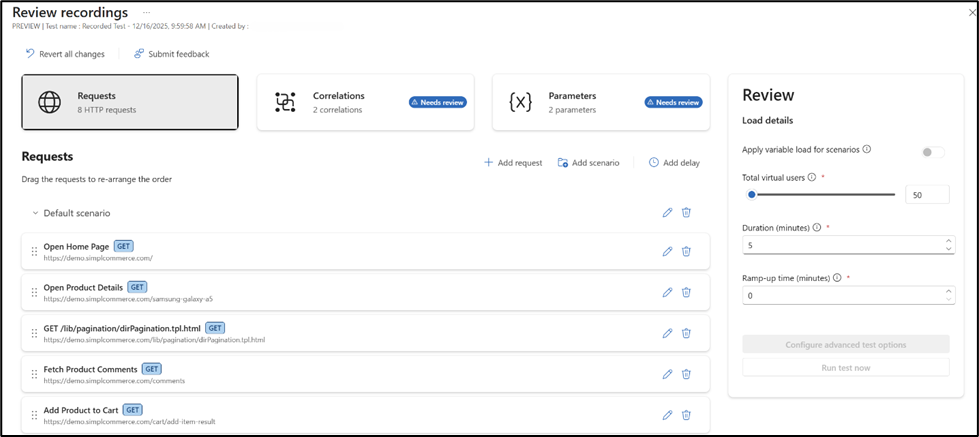Click the virtual users number field

pyautogui.click(x=926, y=195)
